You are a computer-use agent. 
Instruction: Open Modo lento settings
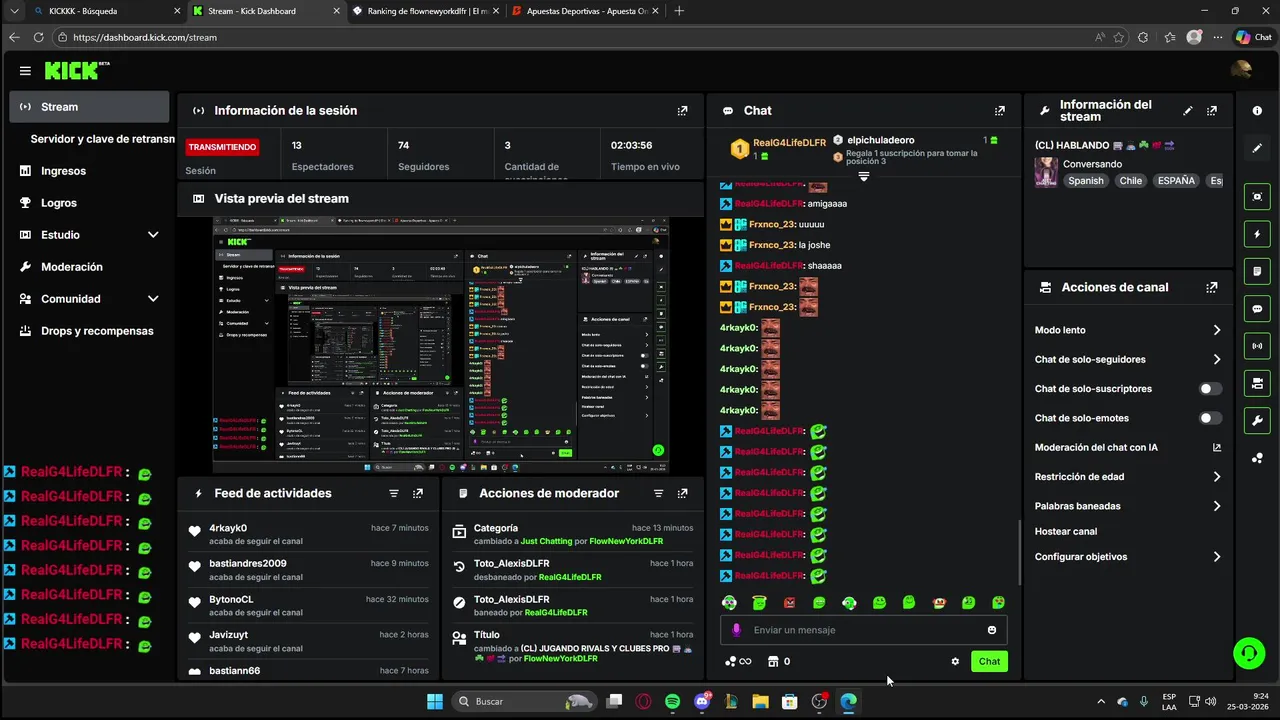click(1128, 330)
